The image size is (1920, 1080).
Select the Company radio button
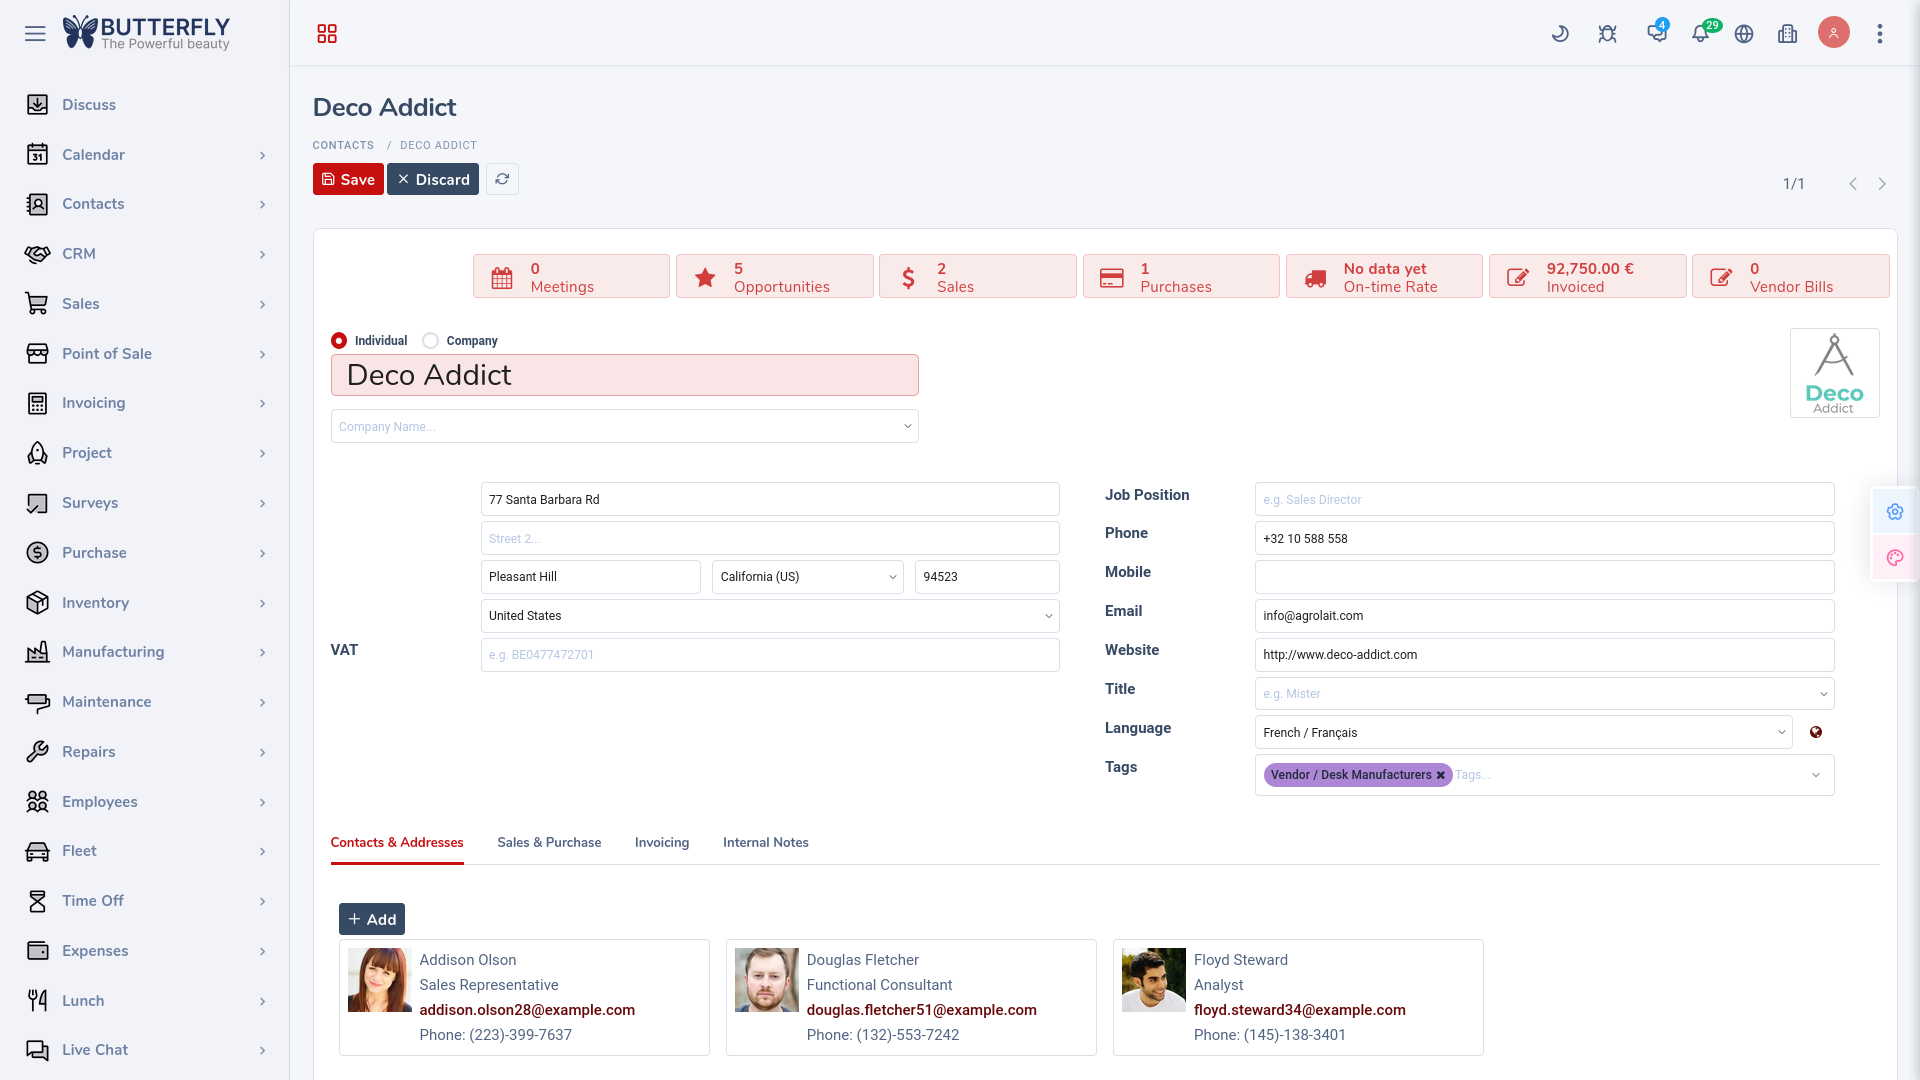(x=430, y=341)
